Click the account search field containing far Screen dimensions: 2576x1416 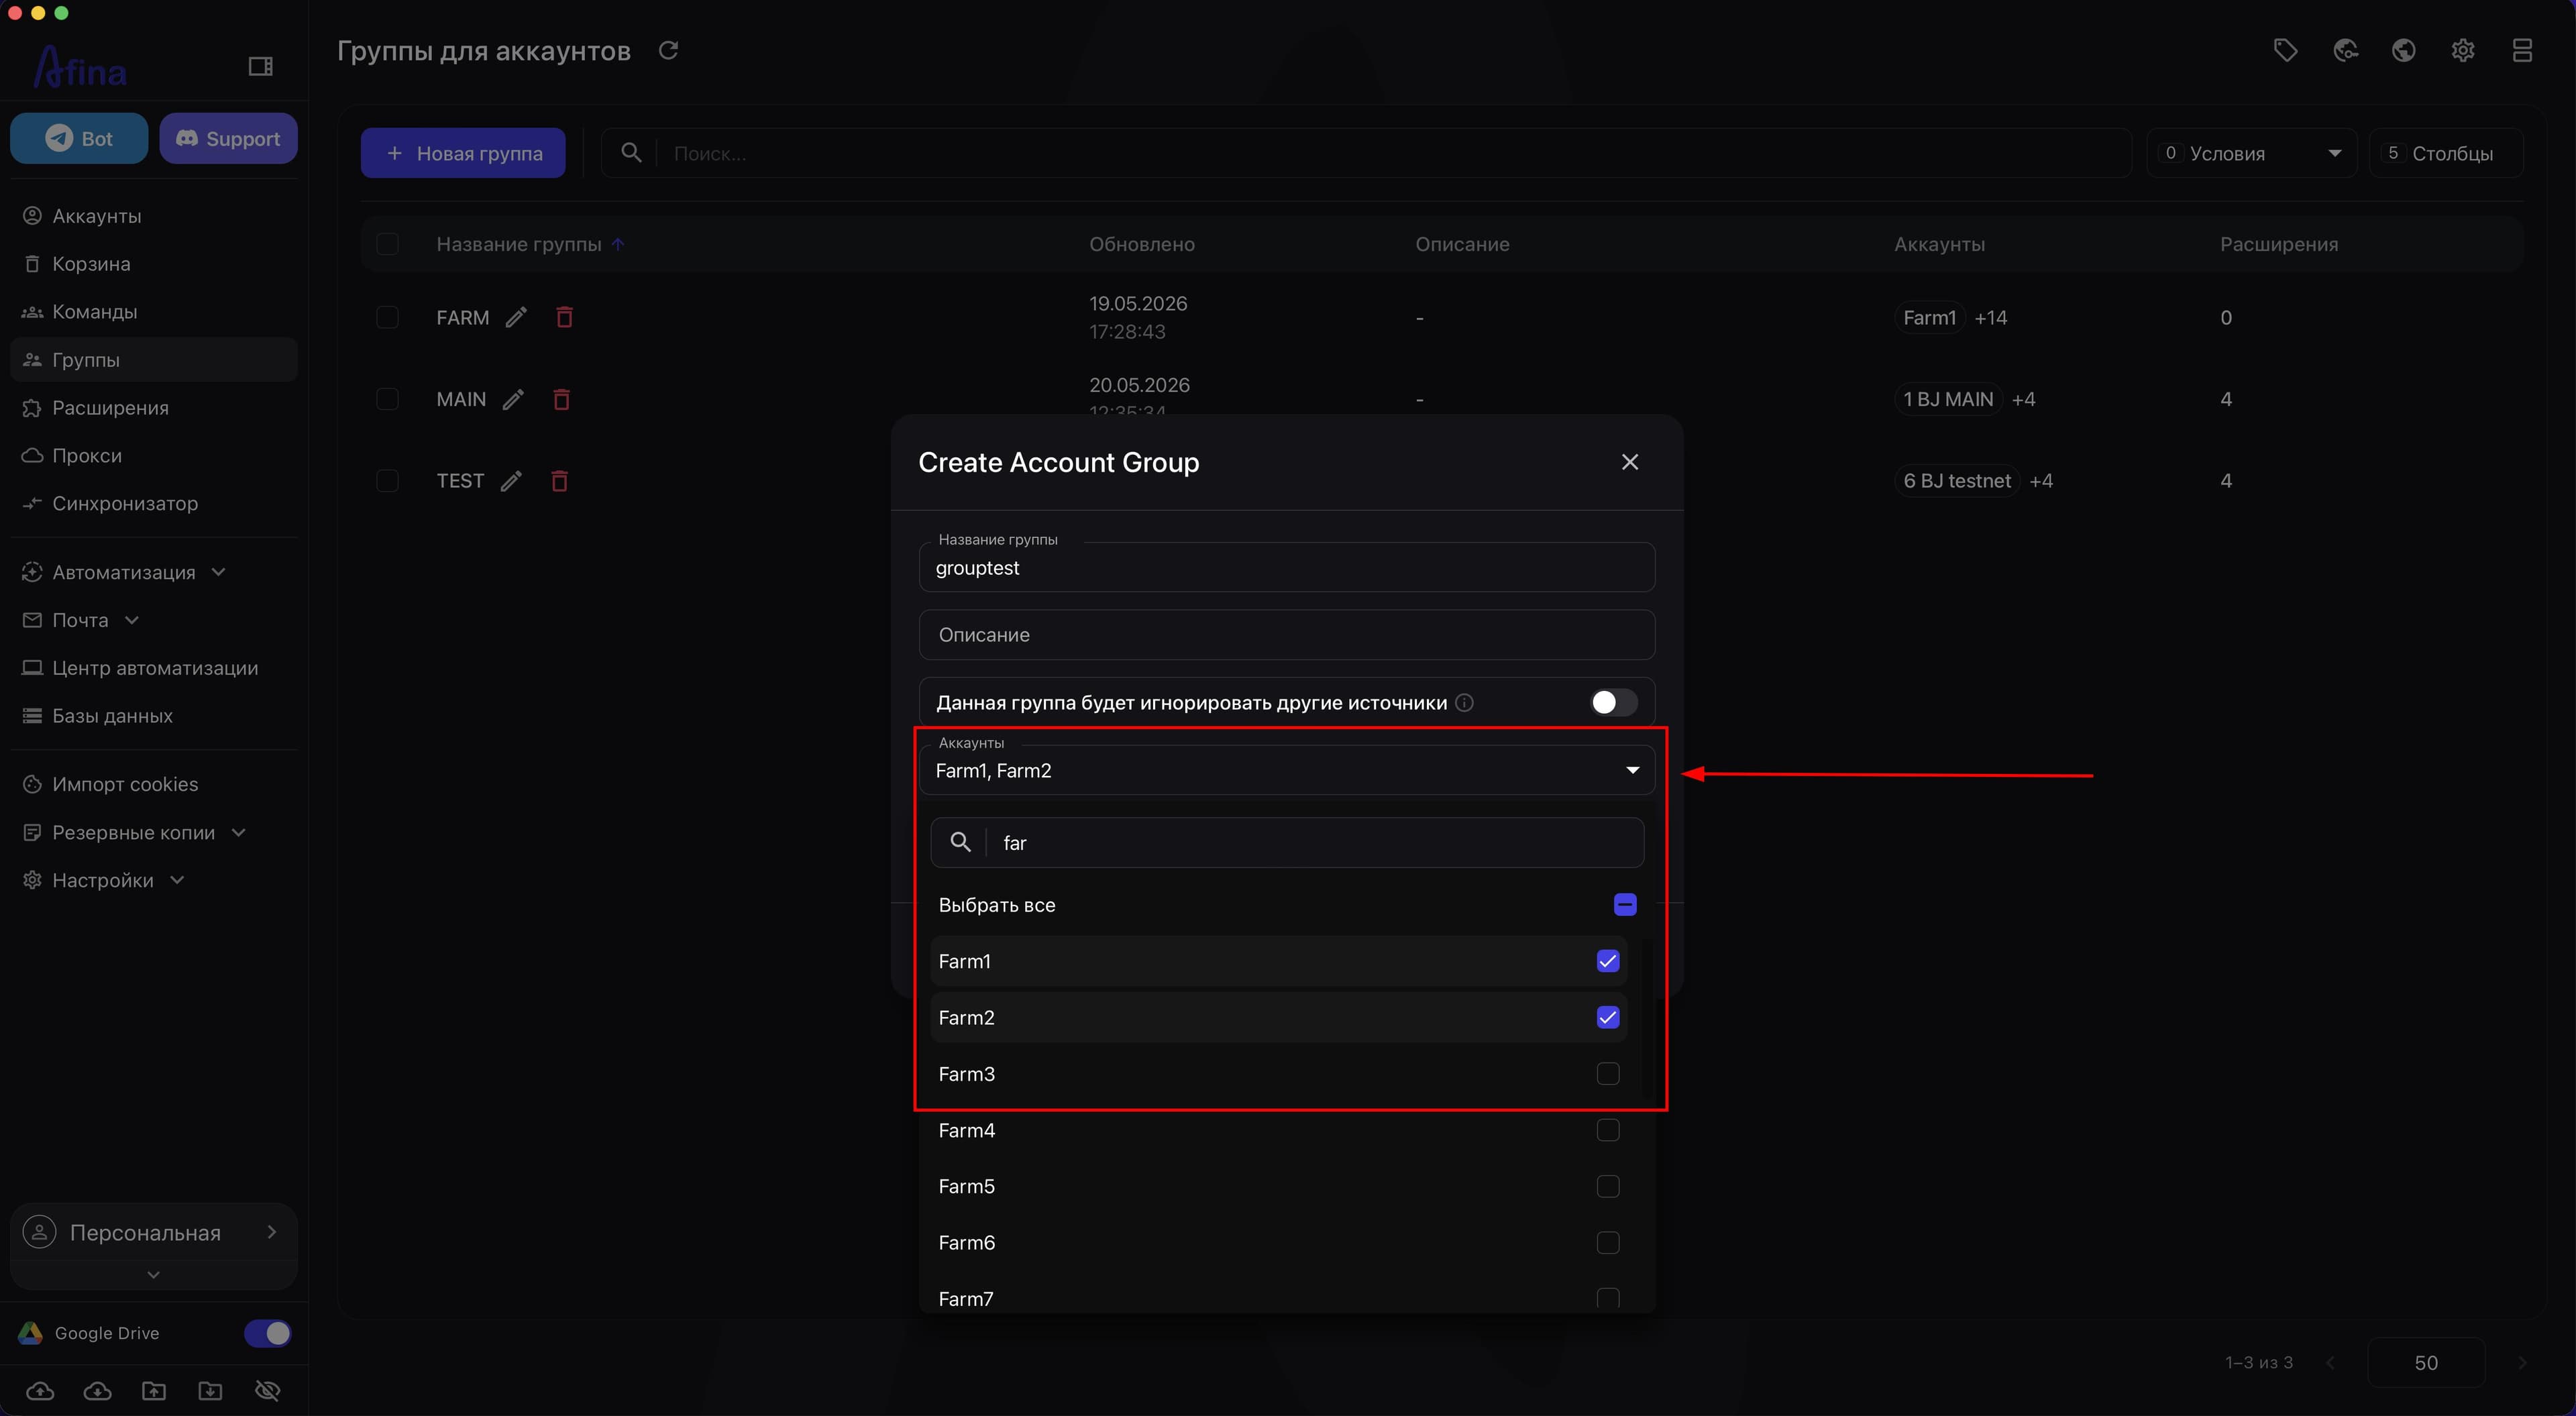pyautogui.click(x=1286, y=842)
